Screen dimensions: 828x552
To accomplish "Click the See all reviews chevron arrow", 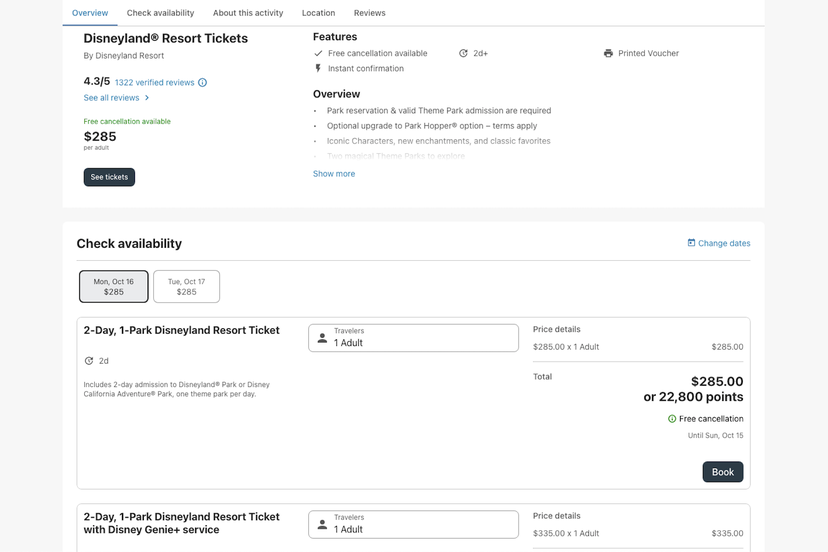I will point(147,98).
